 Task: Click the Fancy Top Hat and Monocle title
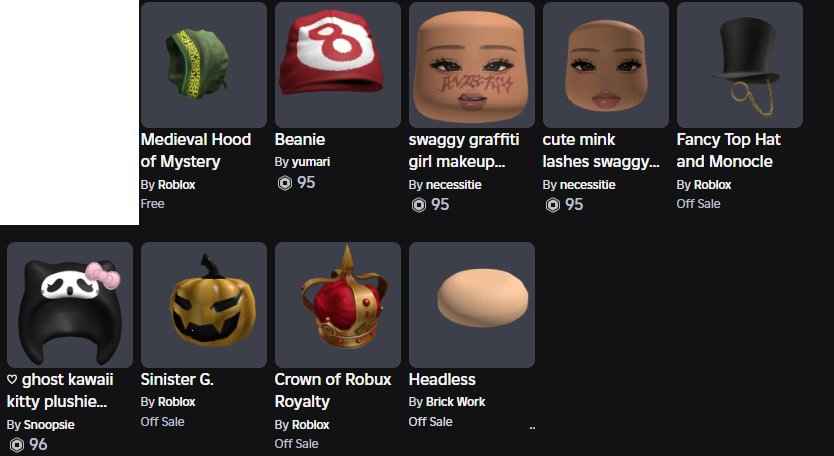(x=729, y=150)
